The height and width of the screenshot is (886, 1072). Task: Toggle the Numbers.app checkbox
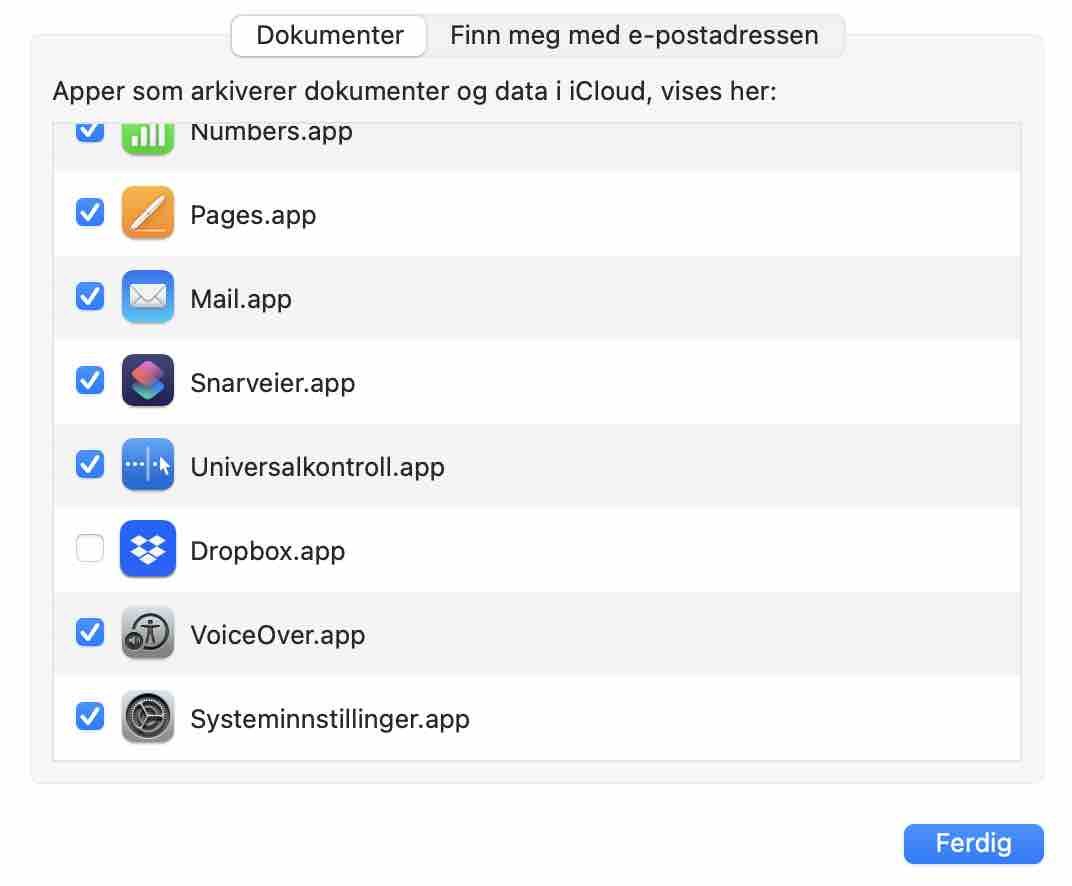[90, 133]
